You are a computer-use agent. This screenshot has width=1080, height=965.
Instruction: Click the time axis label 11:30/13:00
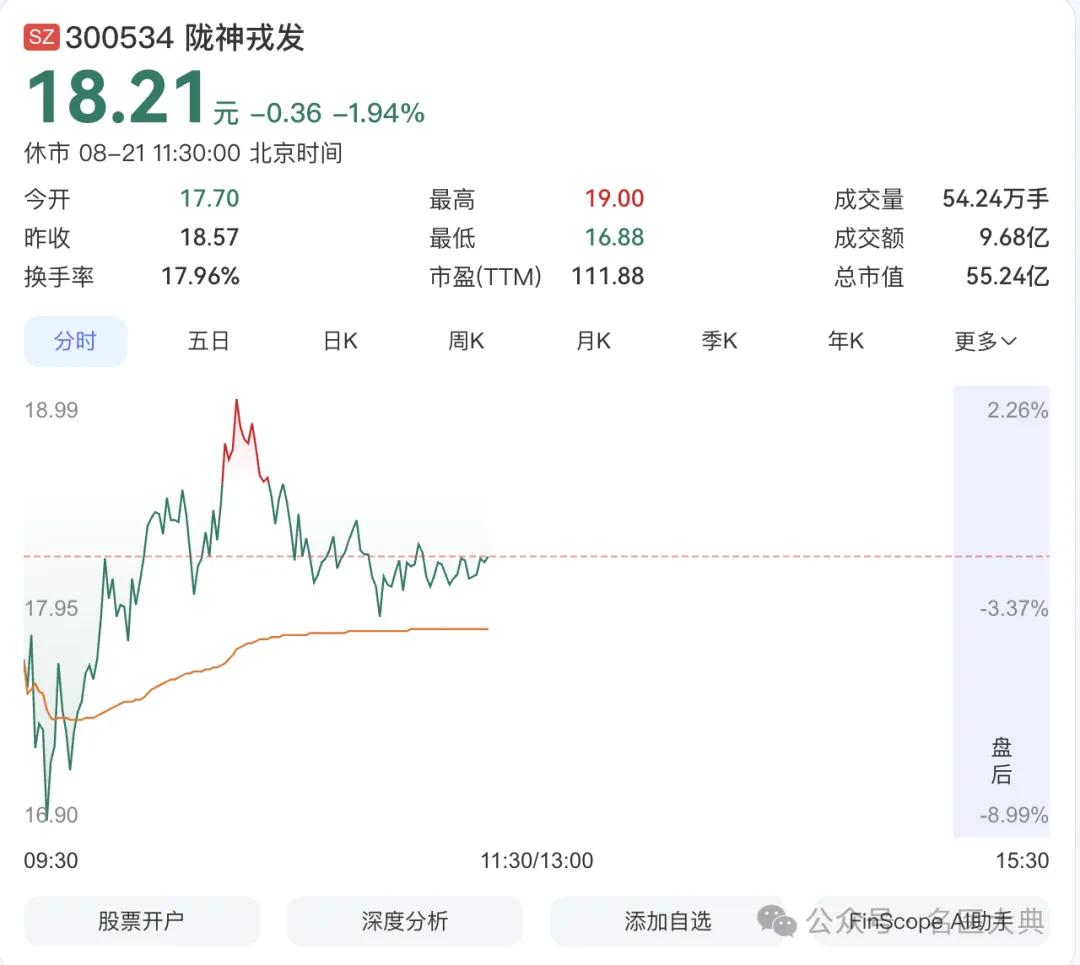(537, 860)
